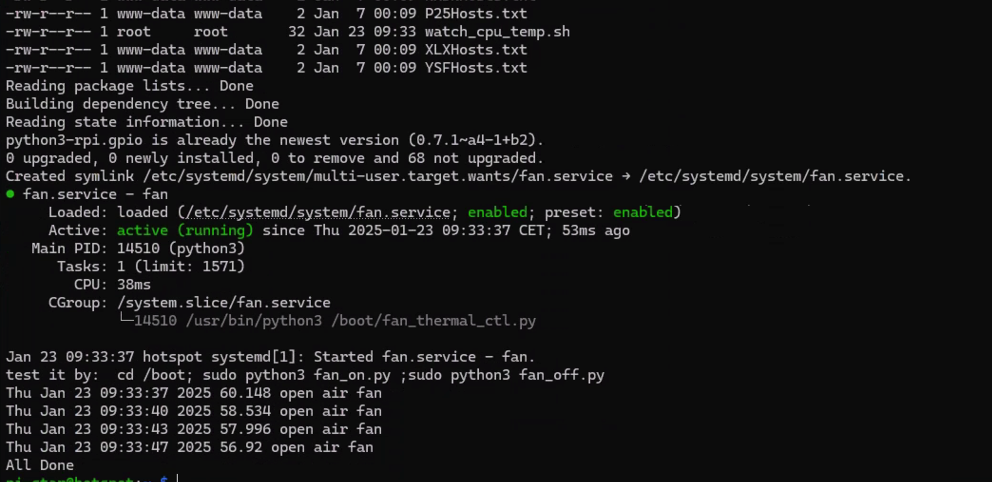Click the 'All Done' output line
The height and width of the screenshot is (482, 992).
(40, 466)
